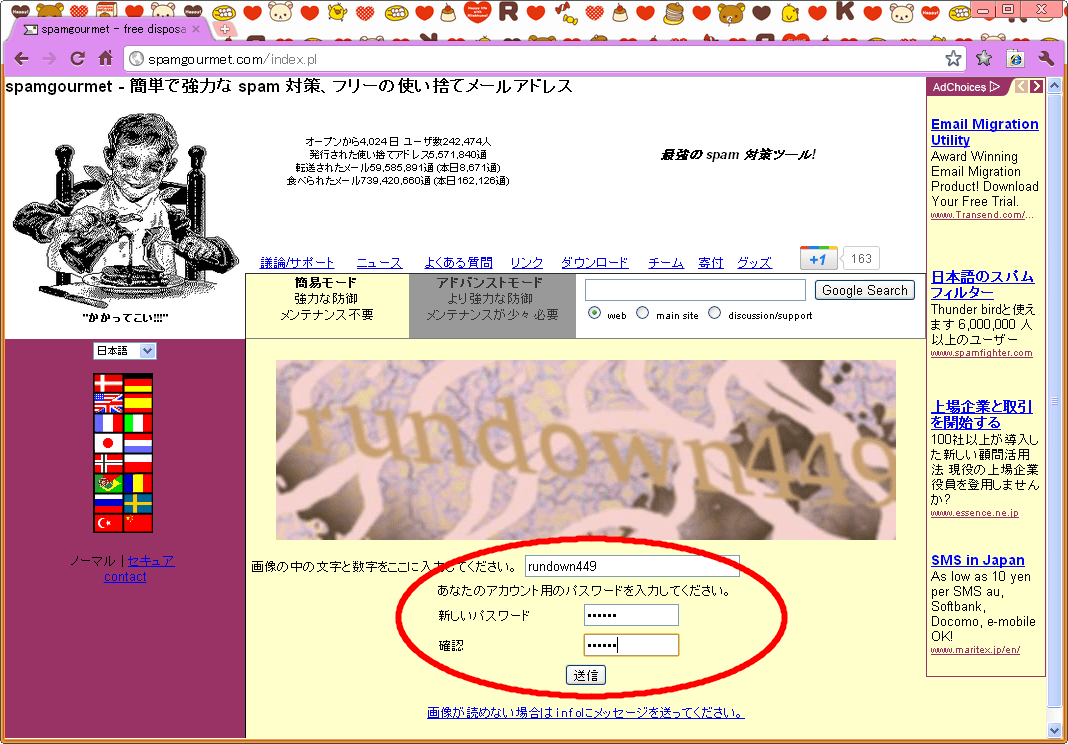
Task: Choose the Danish flag in language list
Action: coord(108,383)
